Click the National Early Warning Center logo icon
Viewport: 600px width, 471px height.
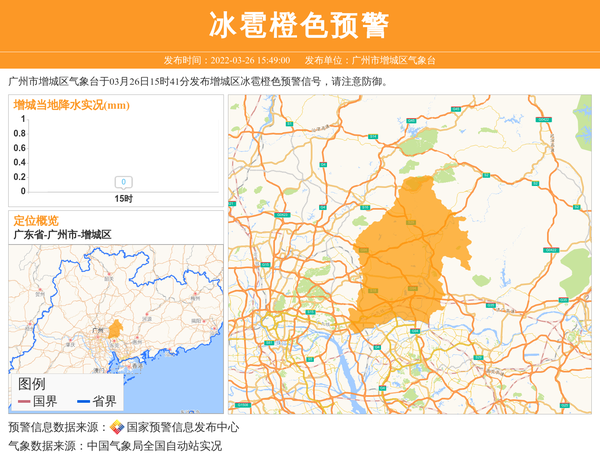click(117, 427)
